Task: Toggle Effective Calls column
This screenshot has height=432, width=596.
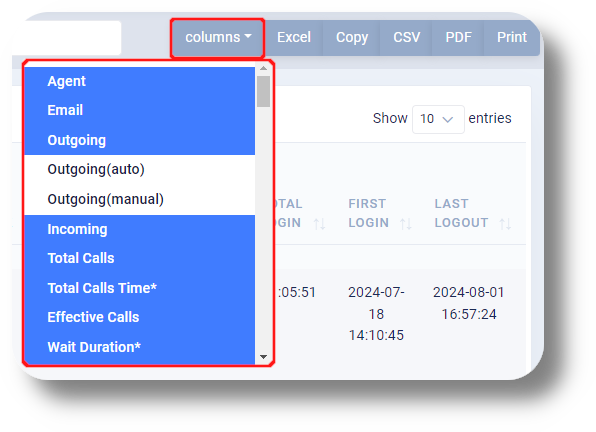Action: [139, 317]
